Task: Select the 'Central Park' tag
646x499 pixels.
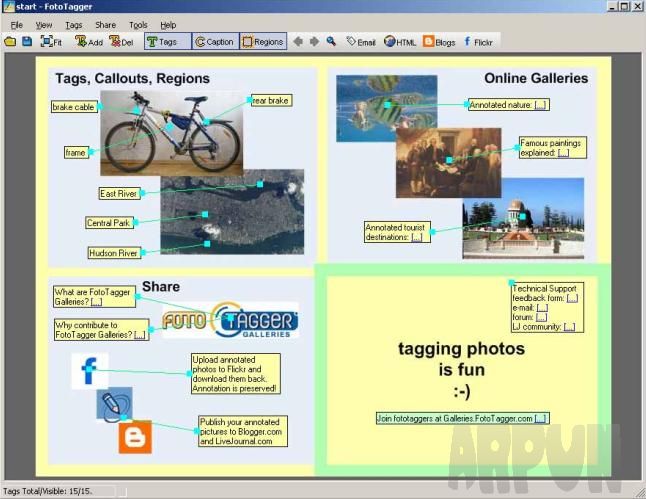Action: pyautogui.click(x=110, y=223)
